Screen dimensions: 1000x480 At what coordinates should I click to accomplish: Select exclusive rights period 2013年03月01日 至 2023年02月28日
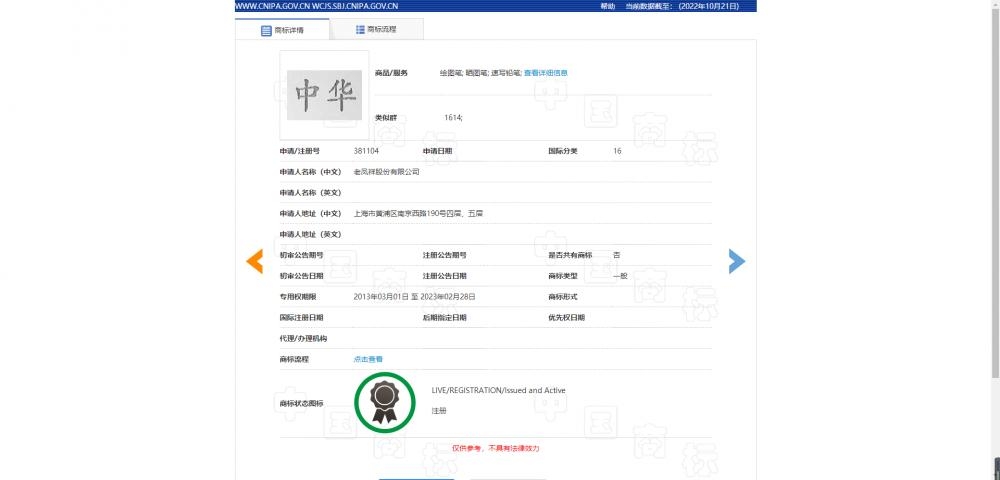coord(415,297)
